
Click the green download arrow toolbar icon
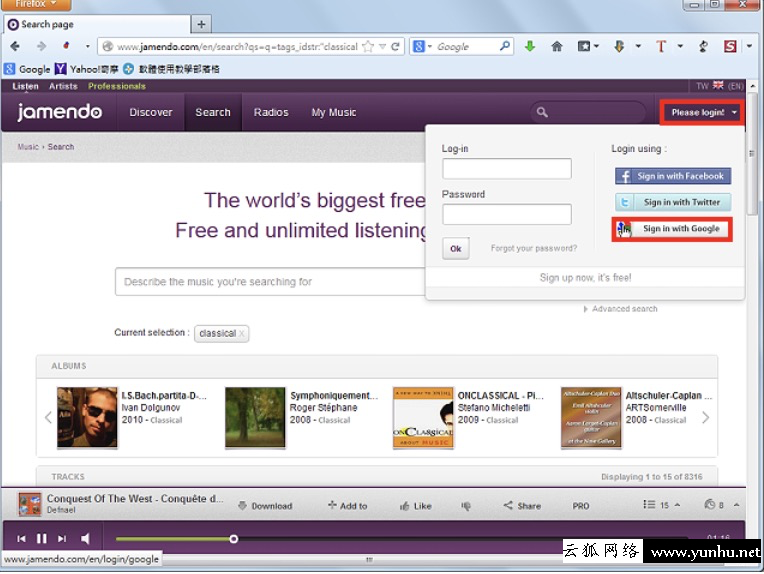(x=530, y=46)
